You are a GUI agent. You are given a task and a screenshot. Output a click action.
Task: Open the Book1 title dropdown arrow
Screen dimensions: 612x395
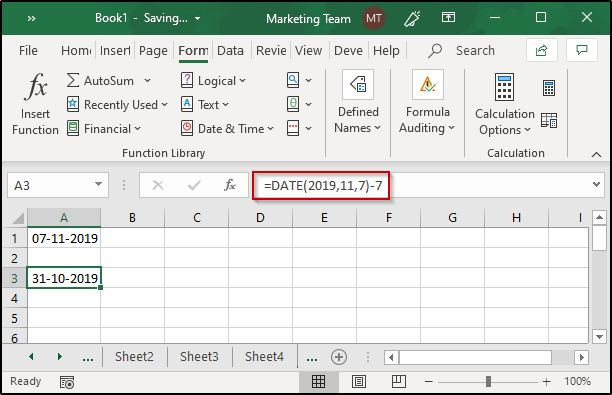[197, 18]
